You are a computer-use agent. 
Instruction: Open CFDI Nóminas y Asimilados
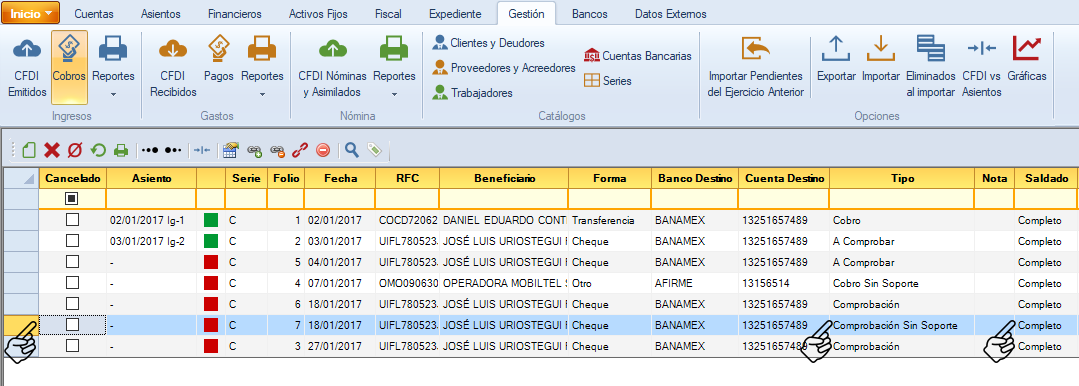[332, 67]
